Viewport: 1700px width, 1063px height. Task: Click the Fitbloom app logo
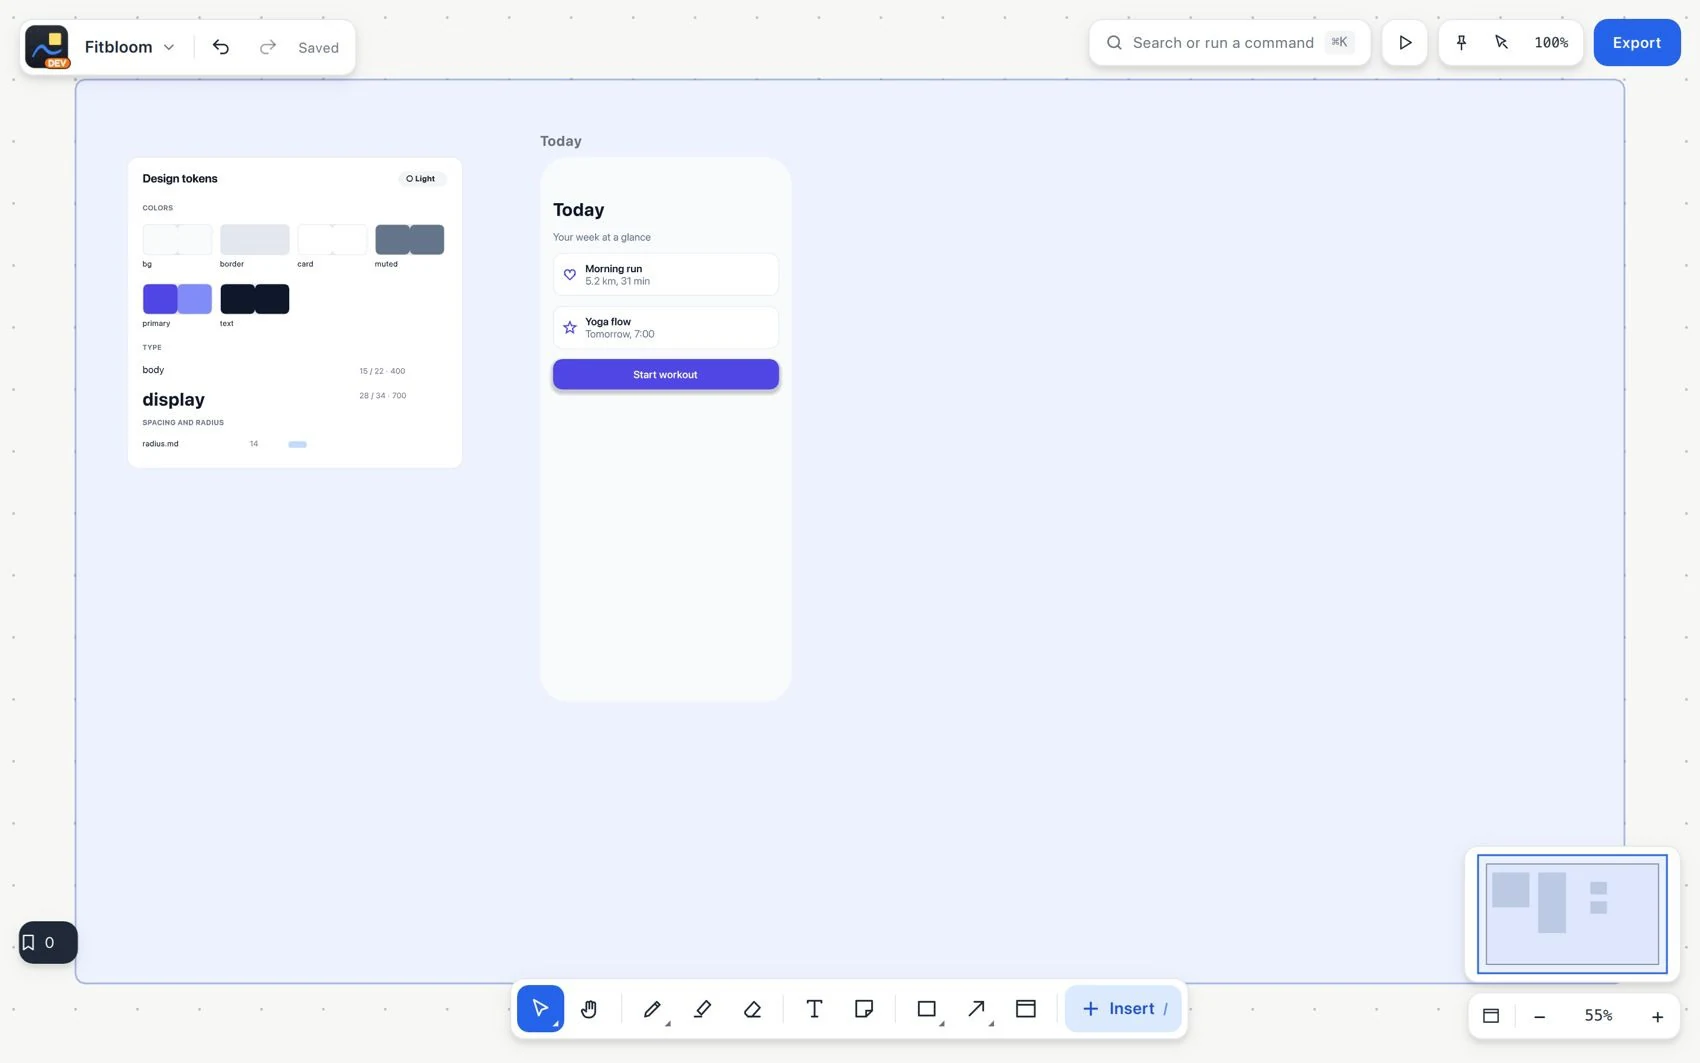(47, 47)
